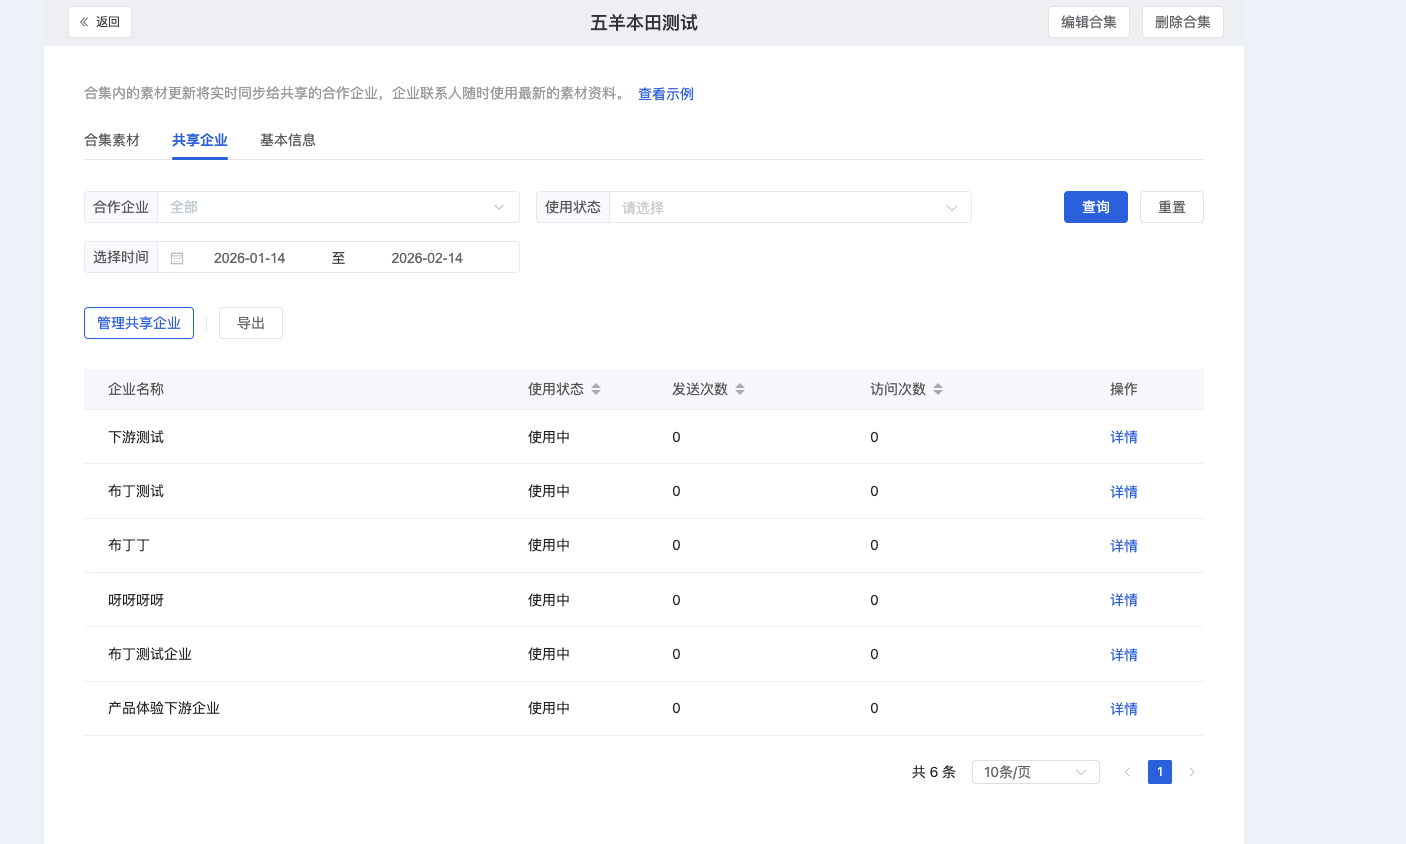Click the company name 下游测试
This screenshot has height=844, width=1406.
point(136,437)
